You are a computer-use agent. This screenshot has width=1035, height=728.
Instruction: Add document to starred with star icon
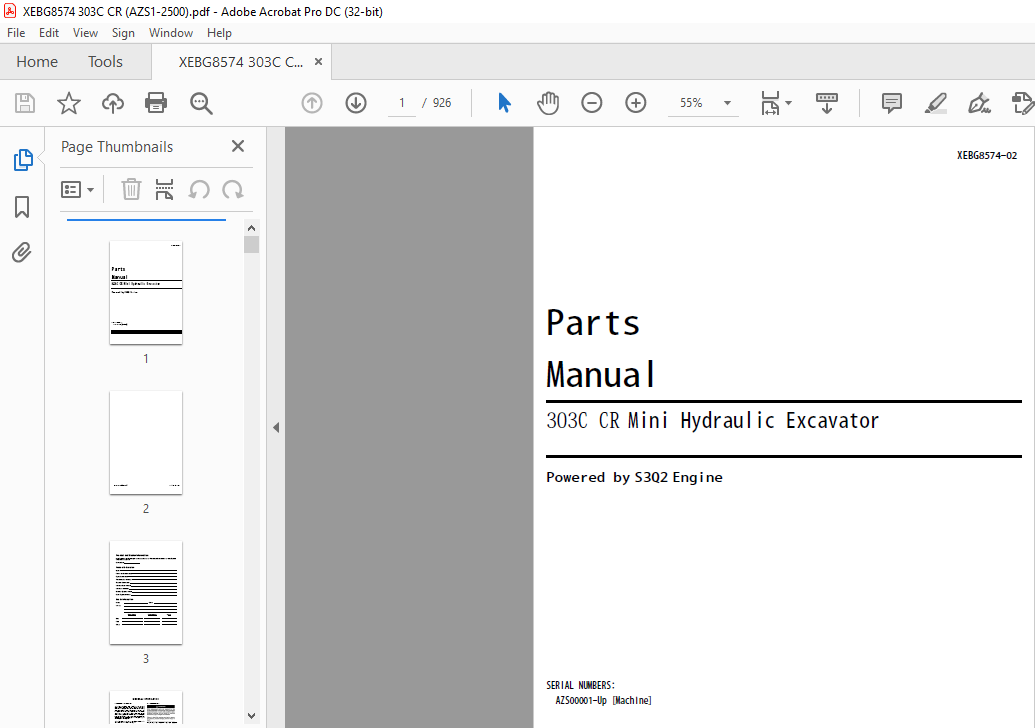69,103
